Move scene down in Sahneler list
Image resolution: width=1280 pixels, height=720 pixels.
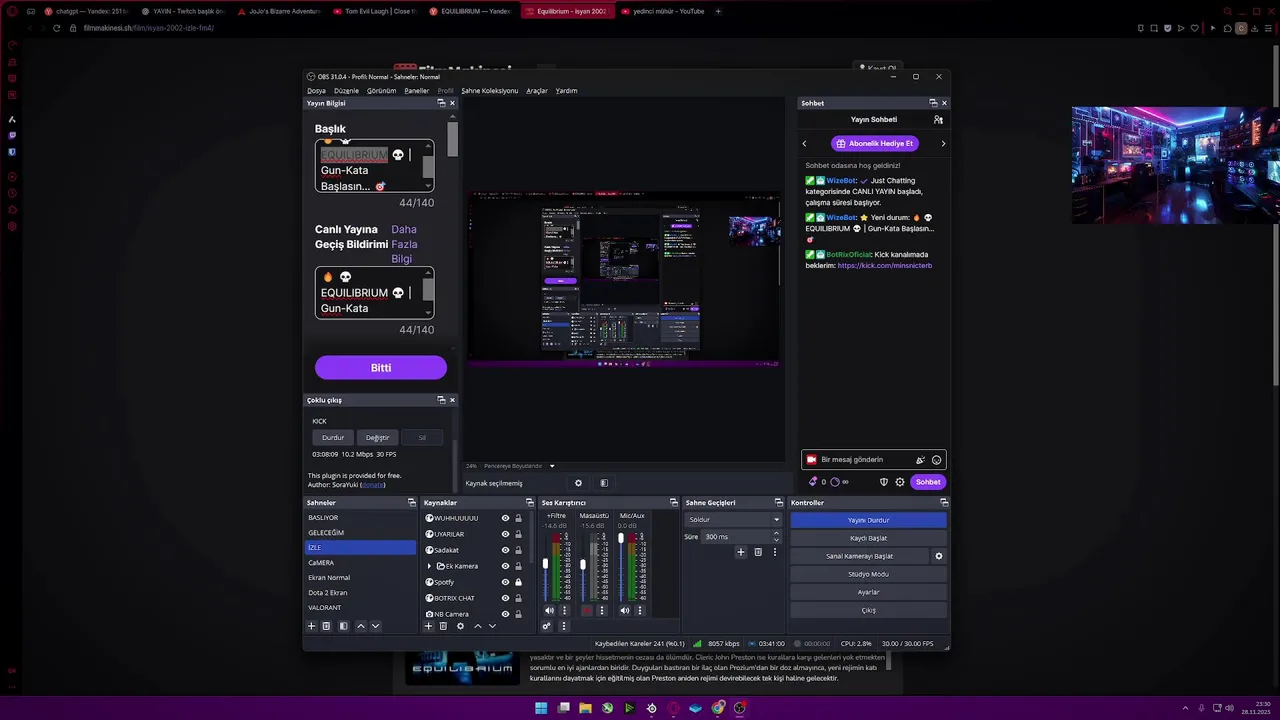376,626
